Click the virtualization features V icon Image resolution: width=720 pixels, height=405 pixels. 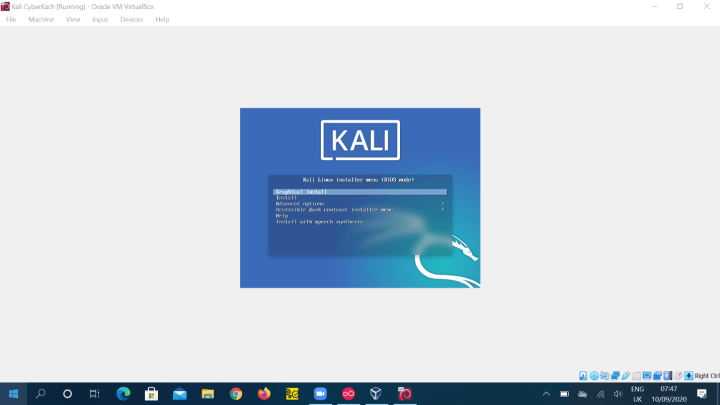(x=668, y=376)
